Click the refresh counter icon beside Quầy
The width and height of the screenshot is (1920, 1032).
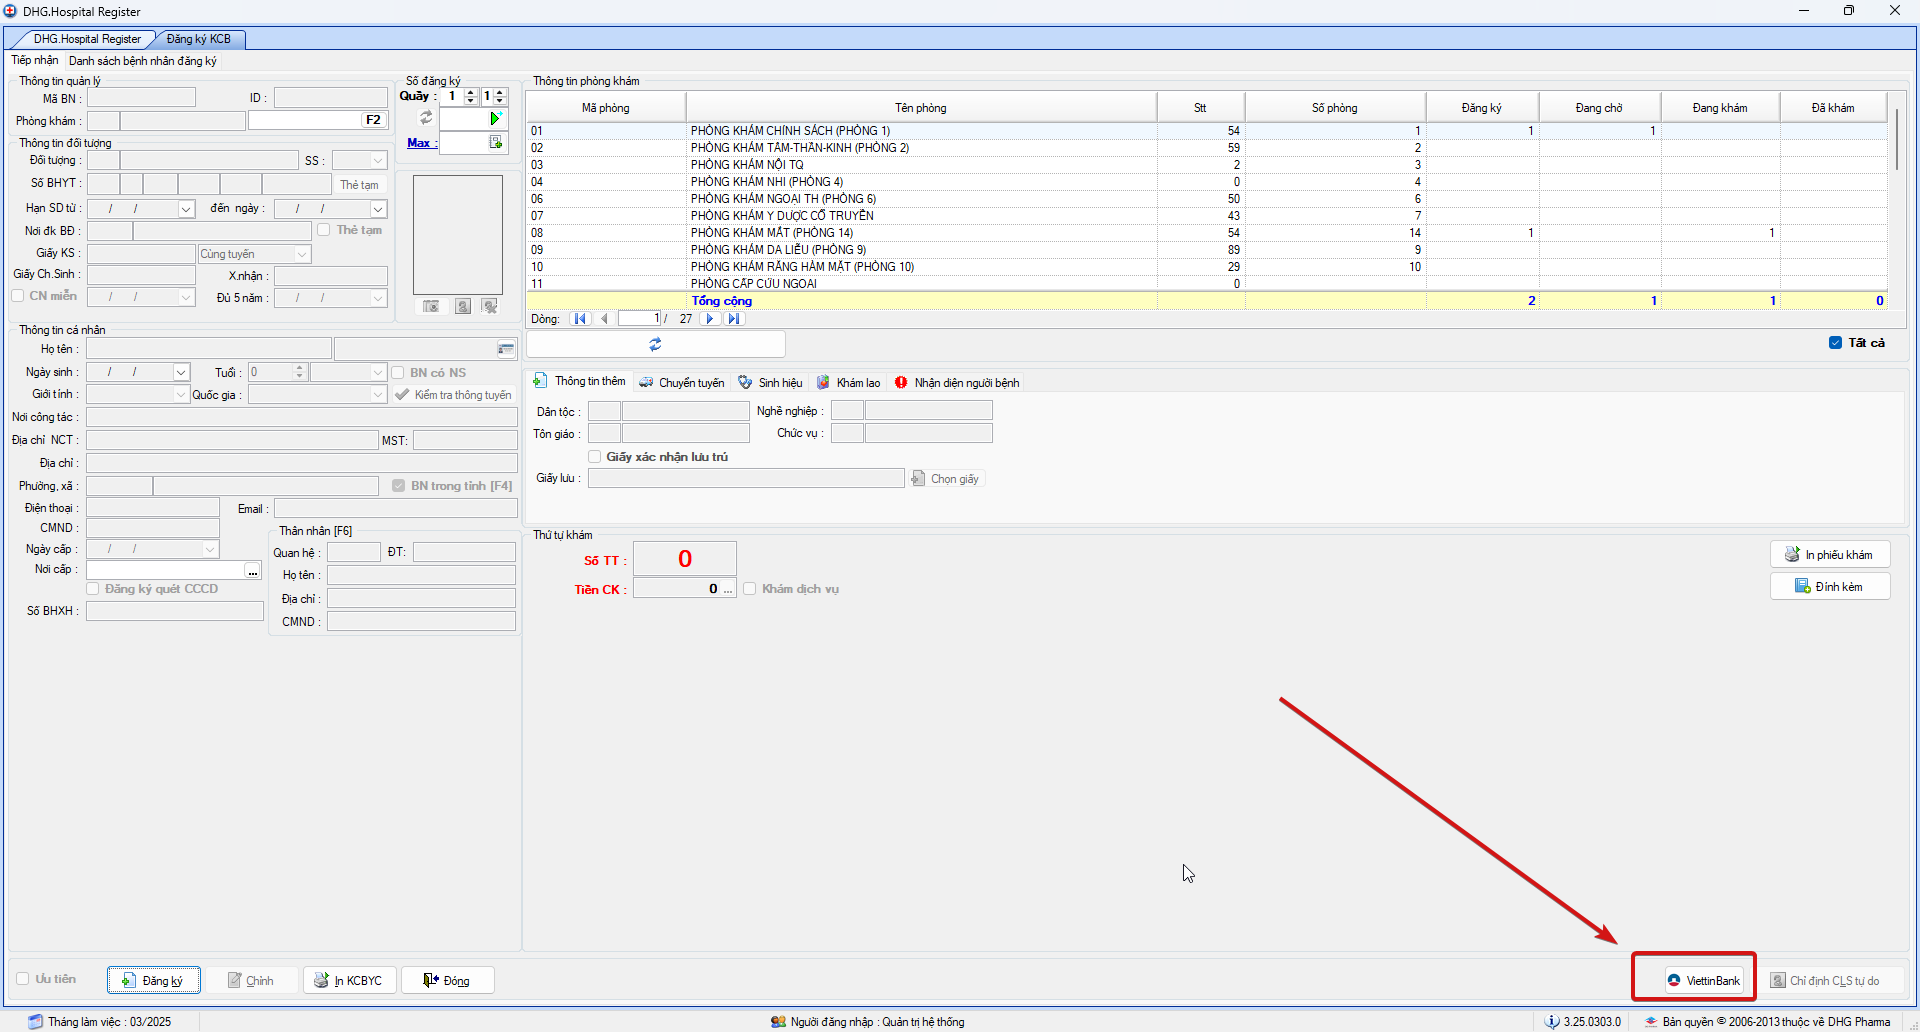click(426, 118)
